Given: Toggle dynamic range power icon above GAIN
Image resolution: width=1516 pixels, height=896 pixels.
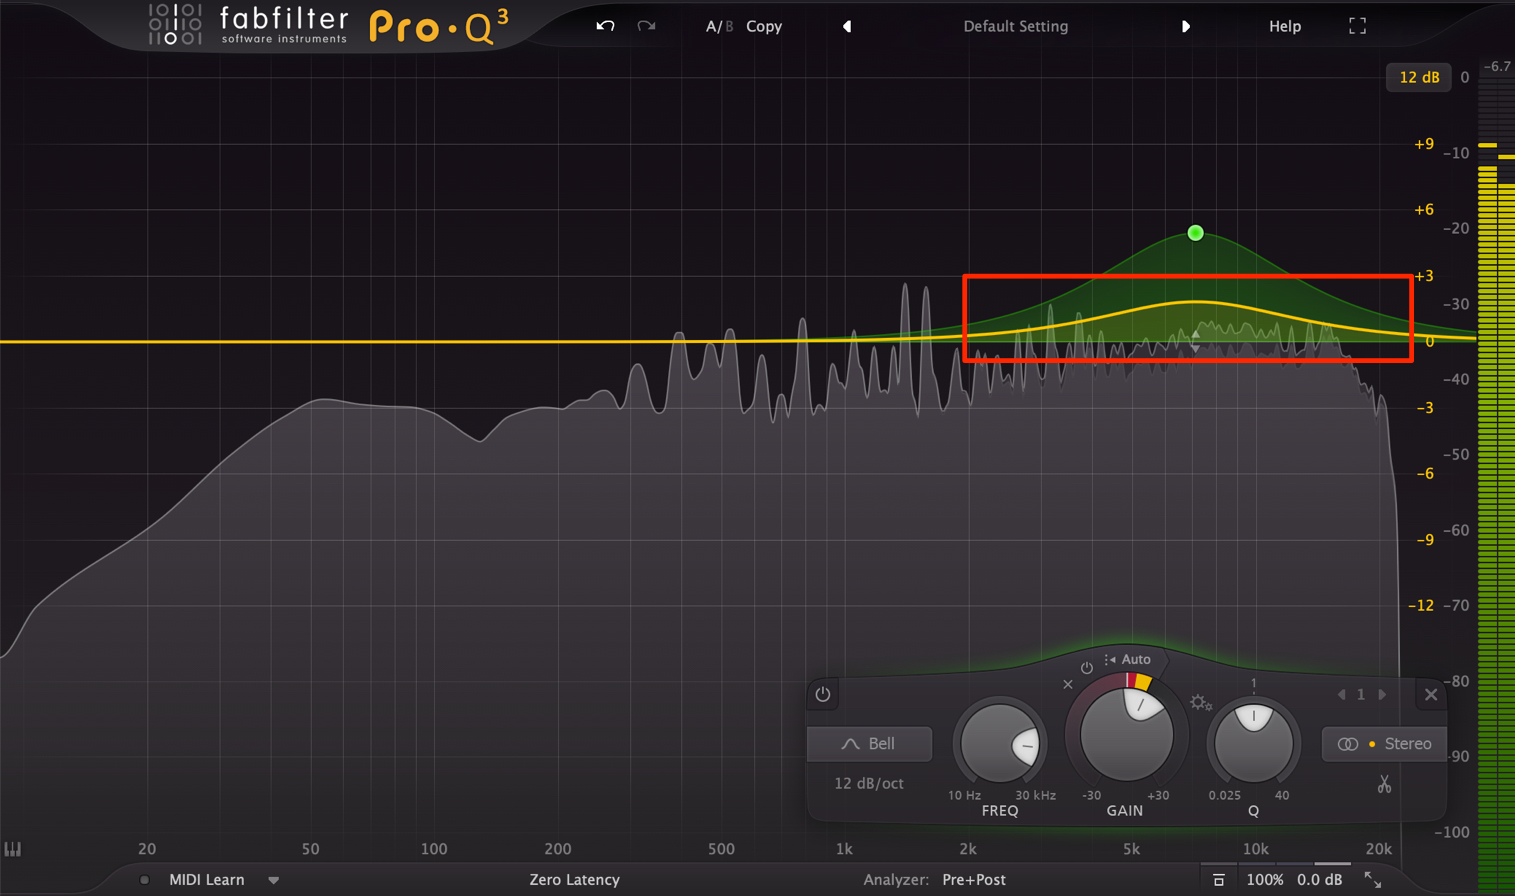Looking at the screenshot, I should [1087, 668].
